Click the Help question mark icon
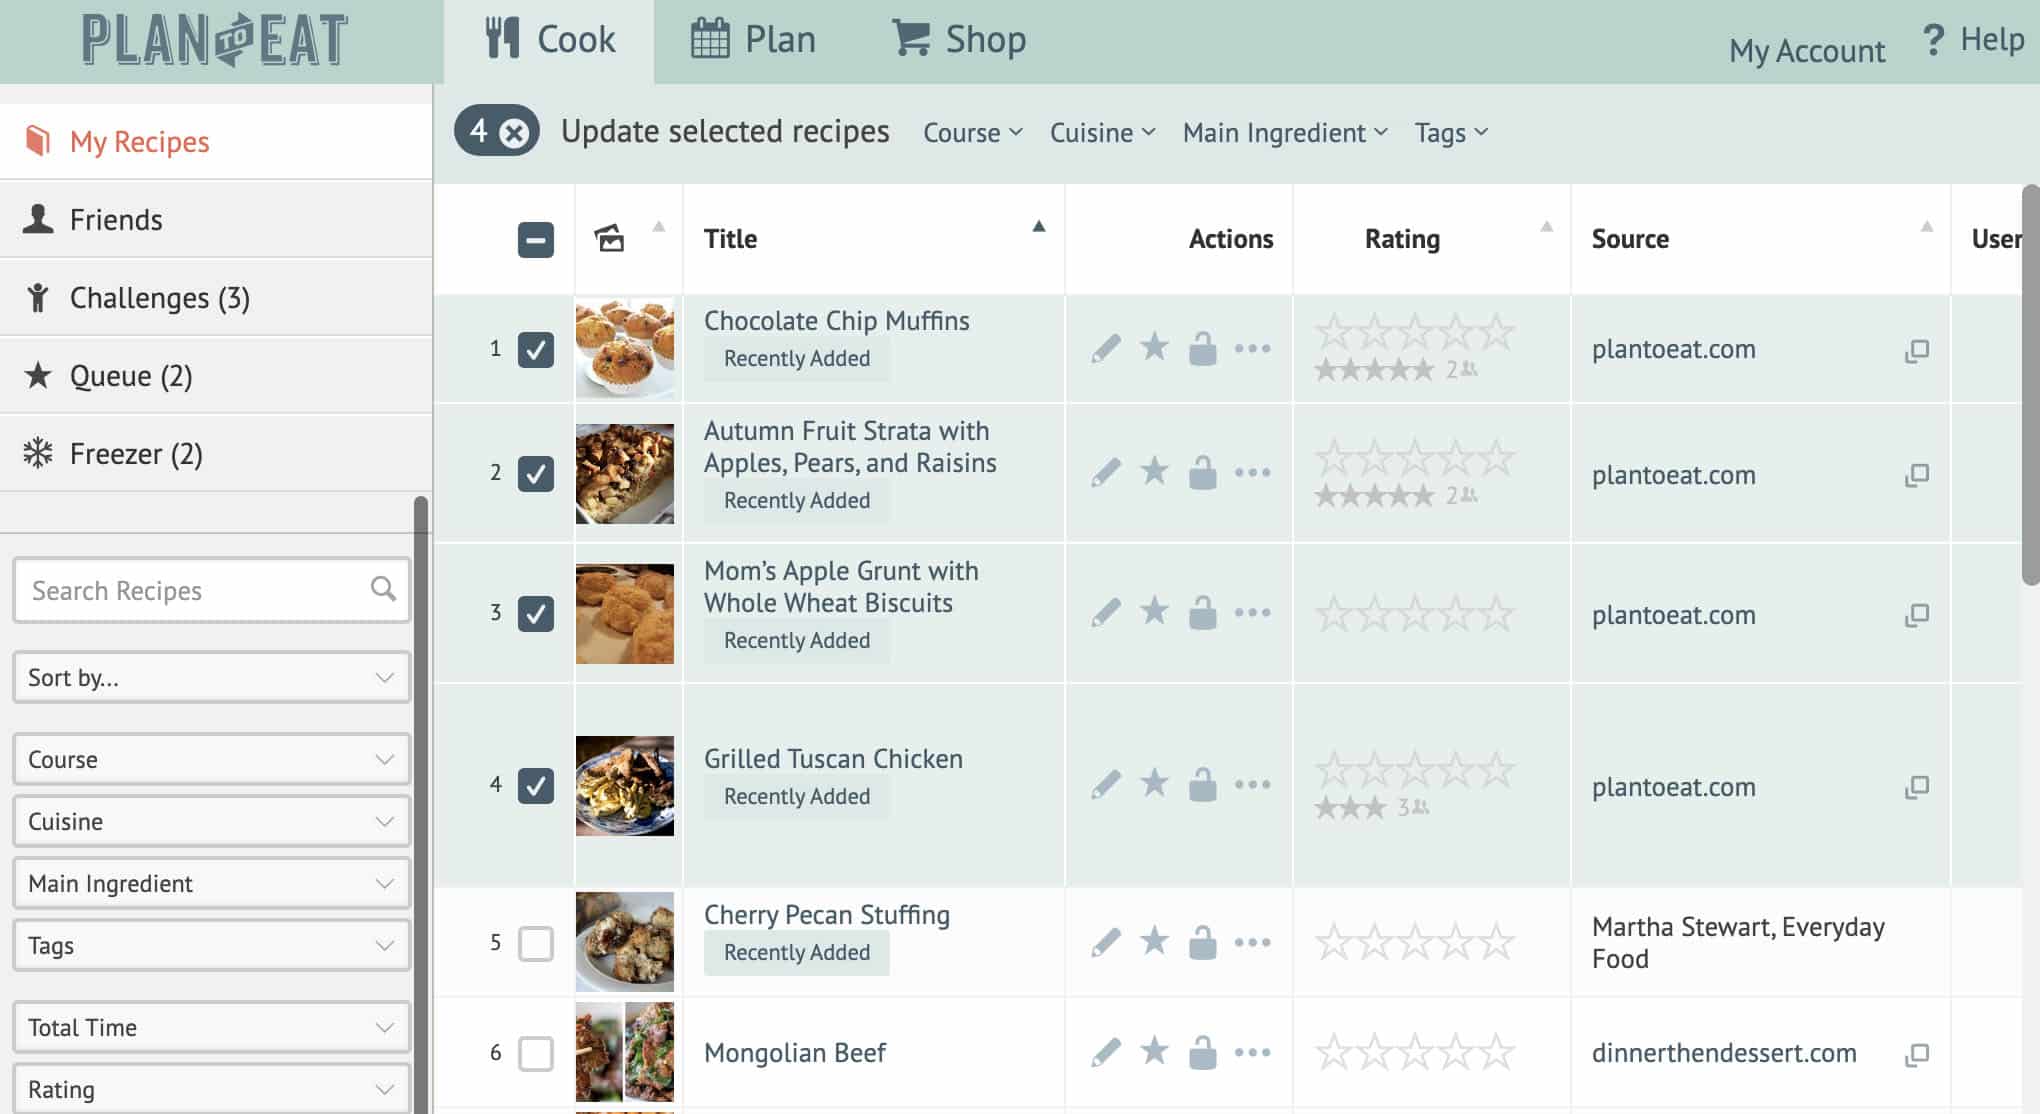Image resolution: width=2040 pixels, height=1114 pixels. tap(1933, 40)
